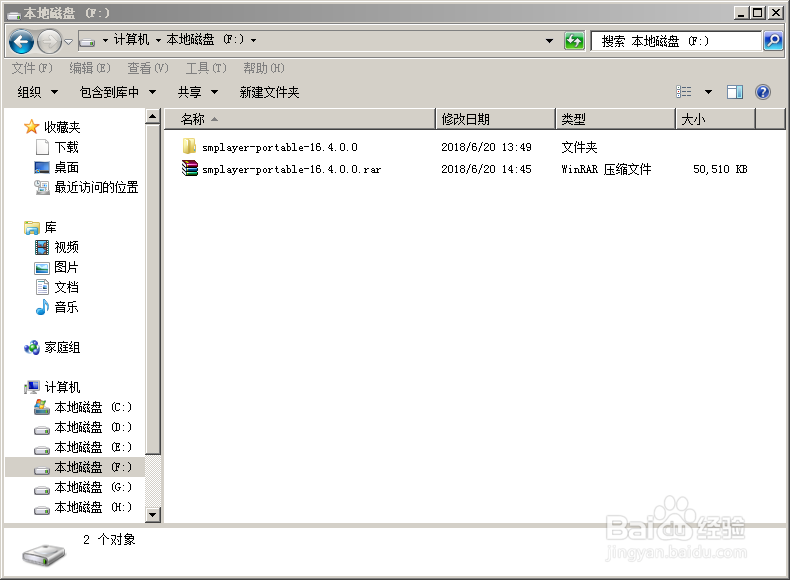Viewport: 790px width, 580px height.
Task: Open the 图片 library
Action: [x=57, y=268]
